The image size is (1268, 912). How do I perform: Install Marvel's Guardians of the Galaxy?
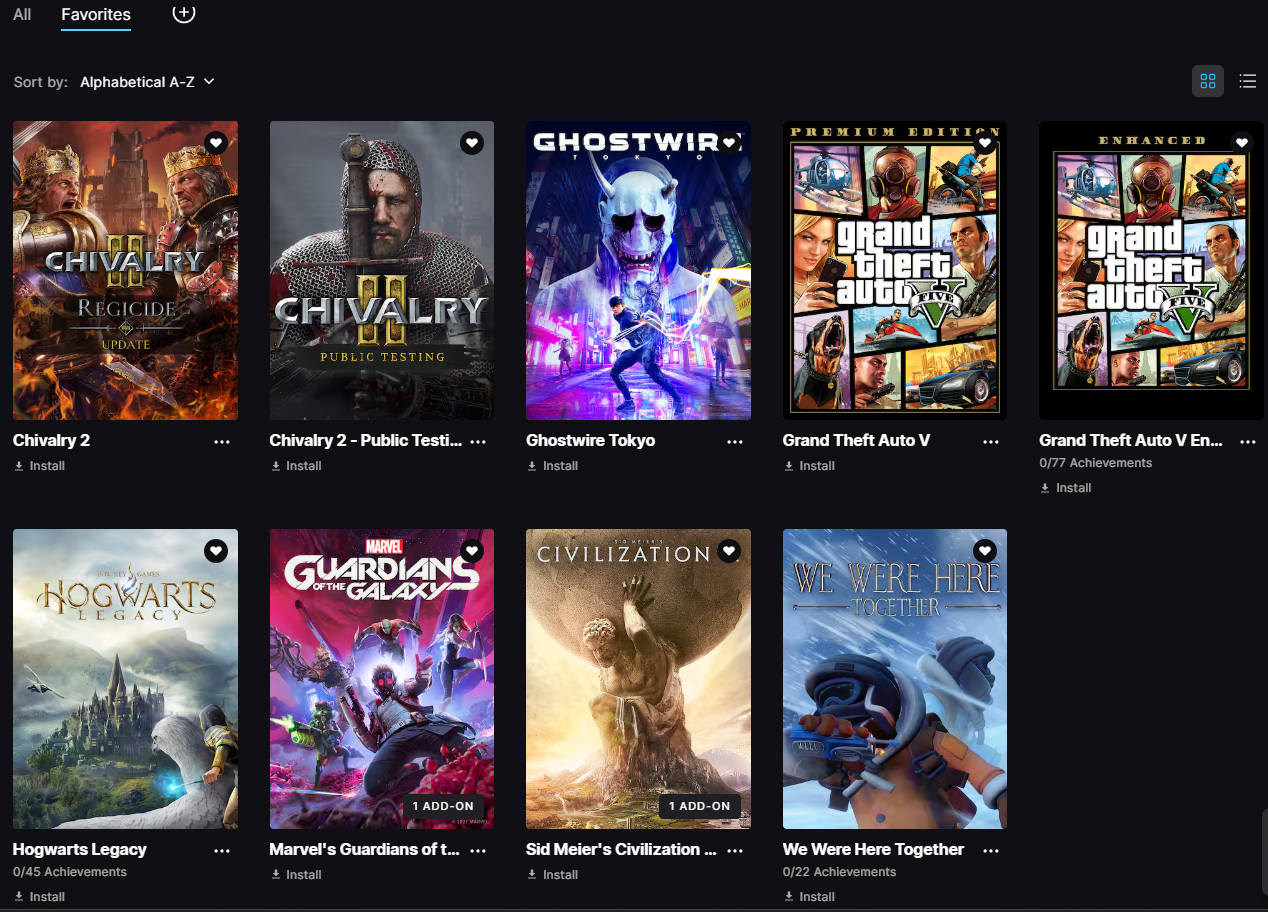pyautogui.click(x=297, y=875)
